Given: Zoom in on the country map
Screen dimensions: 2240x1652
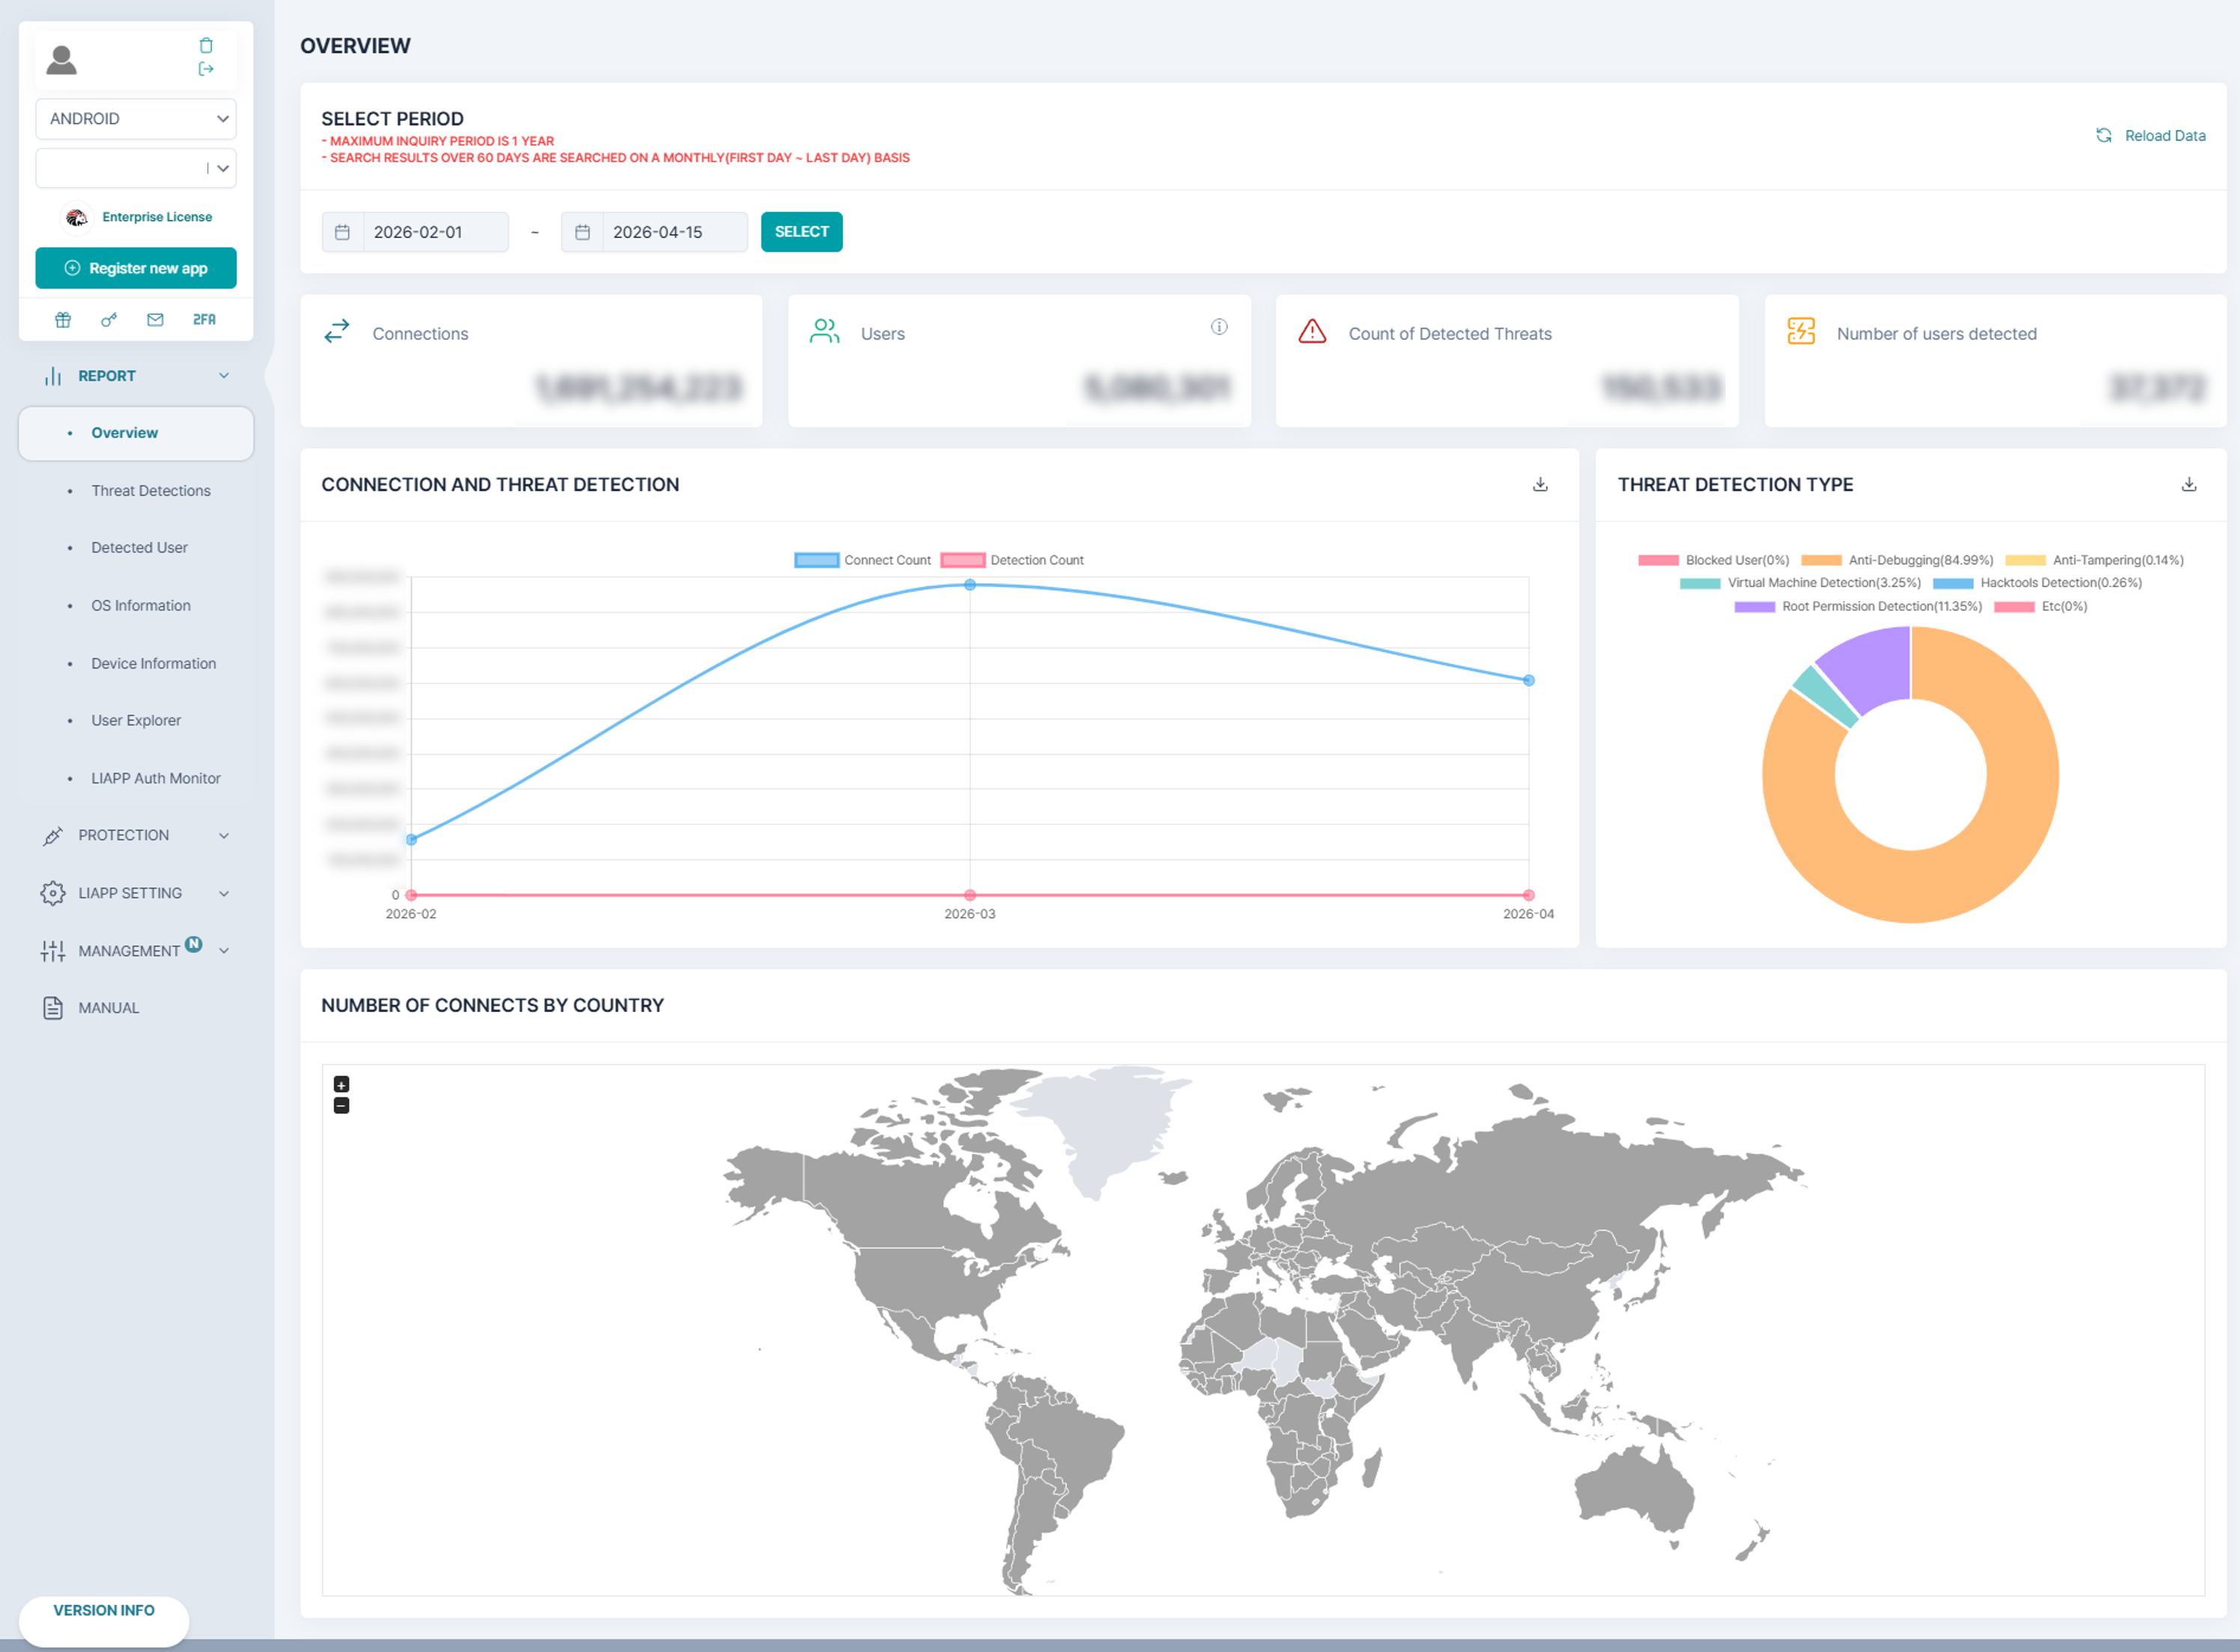Looking at the screenshot, I should pyautogui.click(x=341, y=1085).
